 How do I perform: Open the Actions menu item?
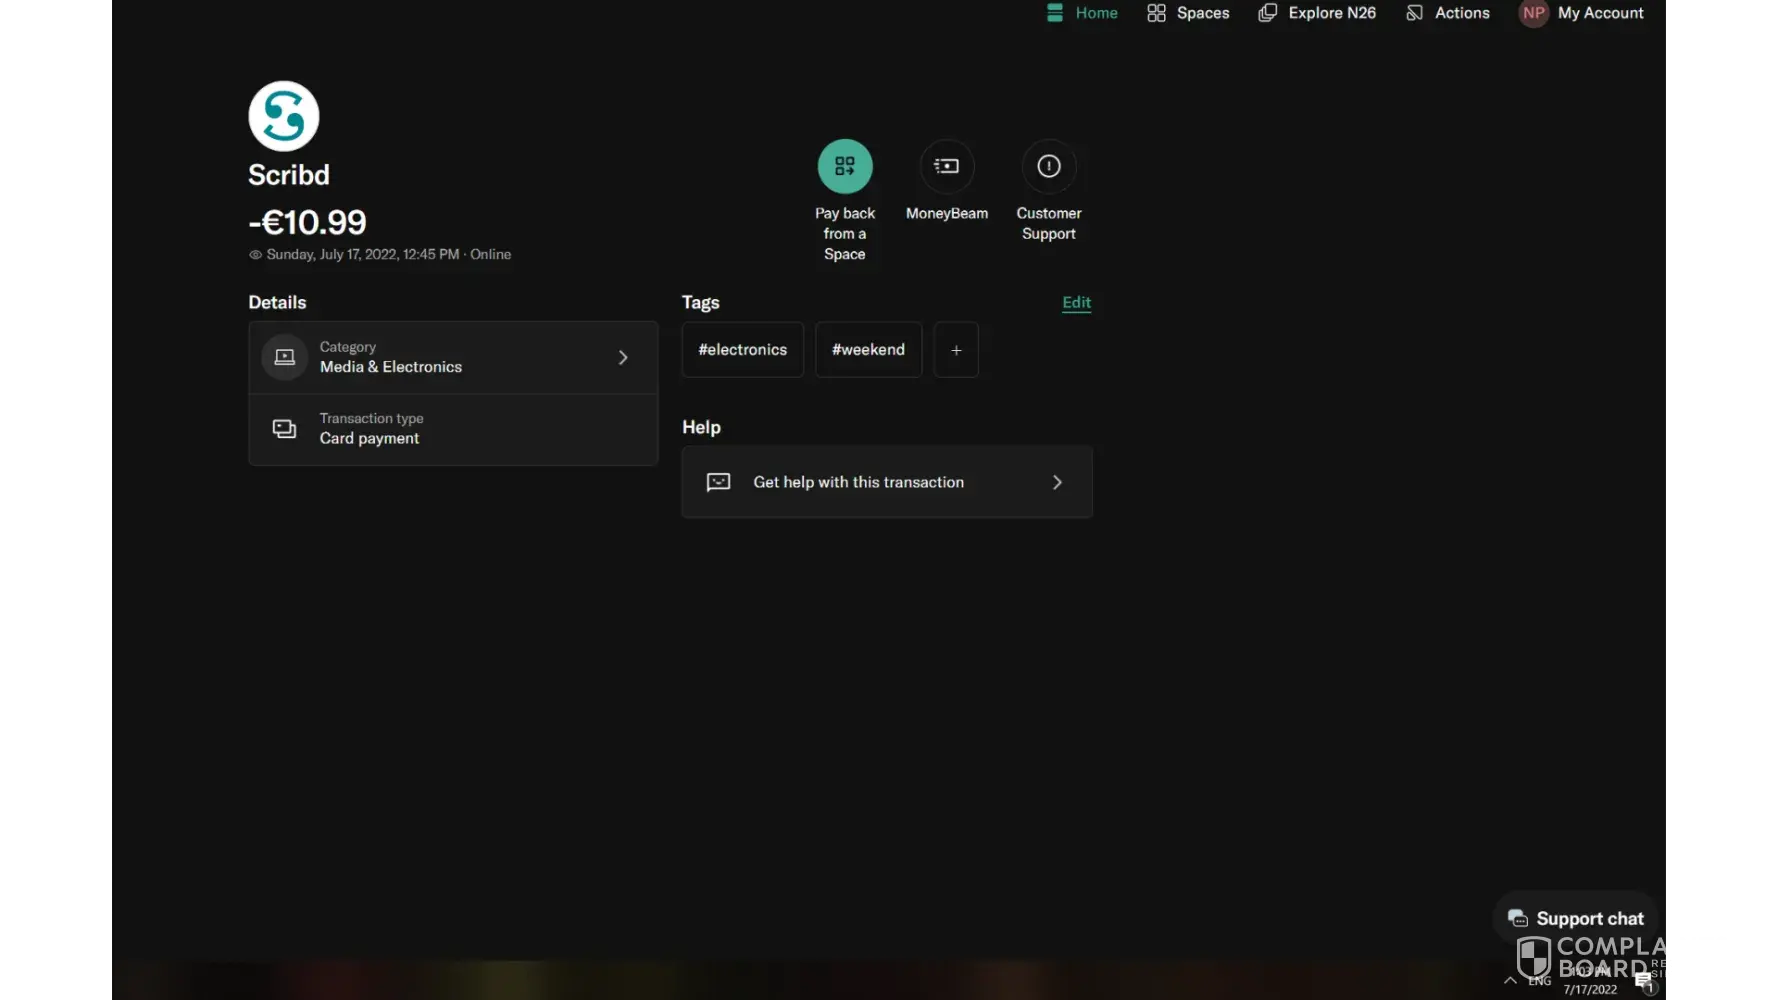[x=1448, y=13]
